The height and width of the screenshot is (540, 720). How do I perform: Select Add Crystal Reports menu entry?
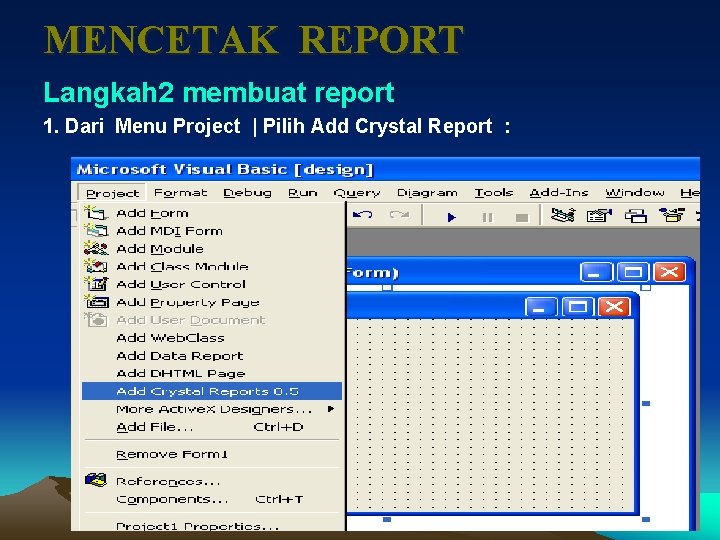click(x=212, y=391)
